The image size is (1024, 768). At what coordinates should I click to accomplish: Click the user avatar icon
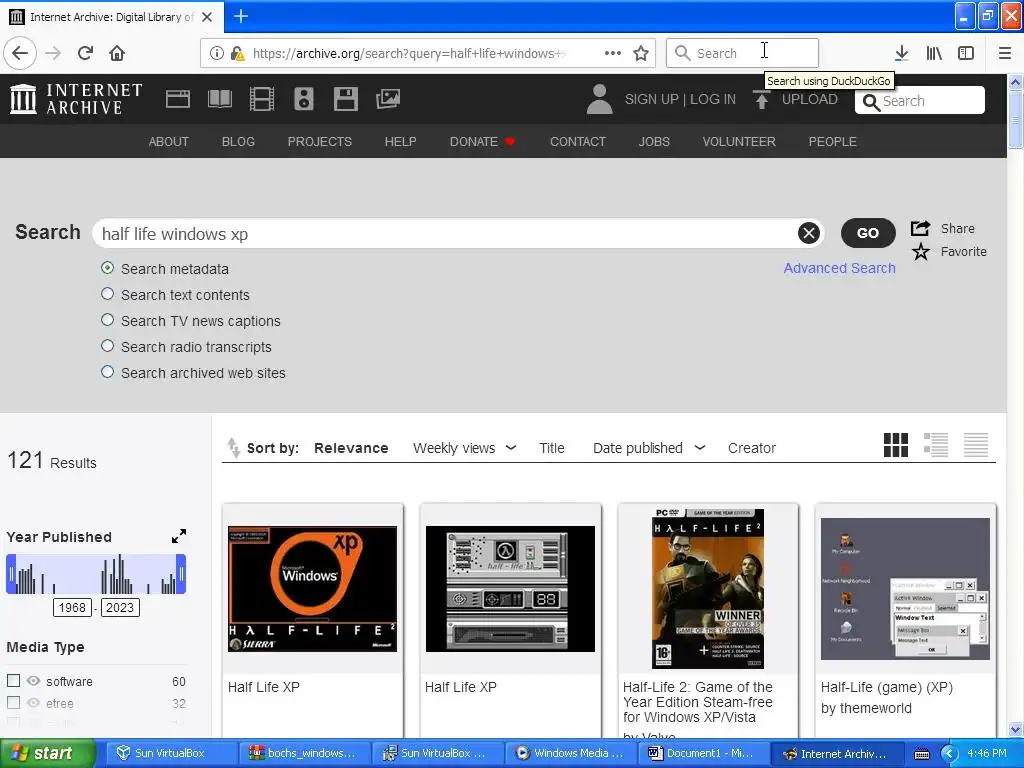point(599,99)
